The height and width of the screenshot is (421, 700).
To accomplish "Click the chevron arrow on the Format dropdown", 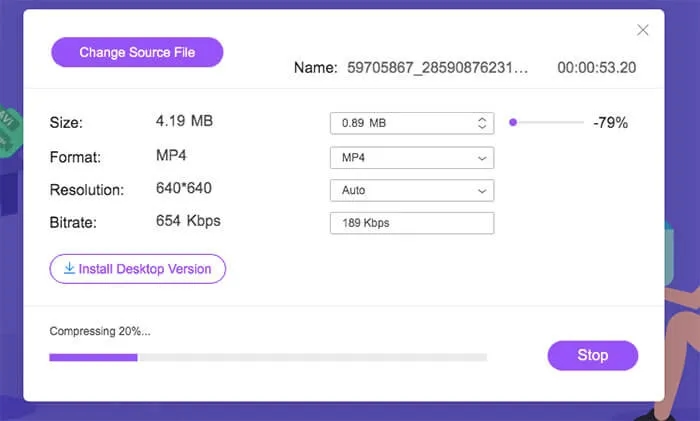I will coord(482,158).
